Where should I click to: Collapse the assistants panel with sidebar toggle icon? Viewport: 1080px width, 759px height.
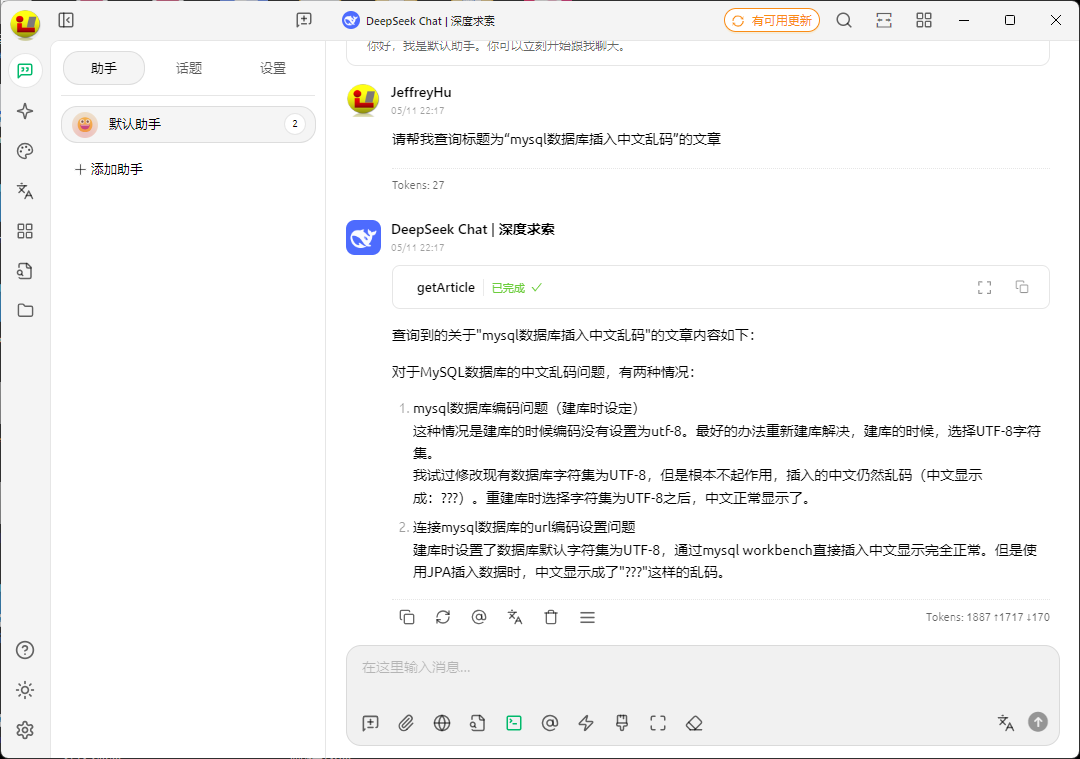click(x=66, y=20)
